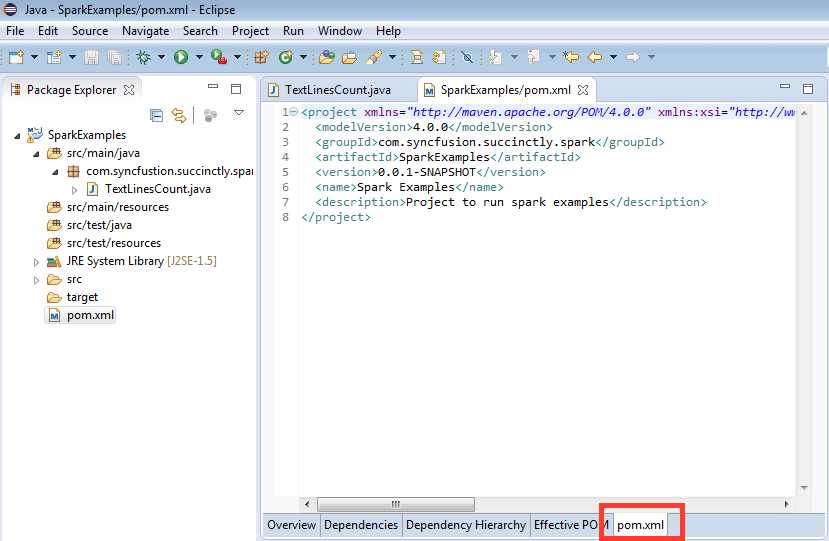Toggle the skip breakpoints toolbar icon
Viewport: 829px width, 541px height.
(467, 57)
